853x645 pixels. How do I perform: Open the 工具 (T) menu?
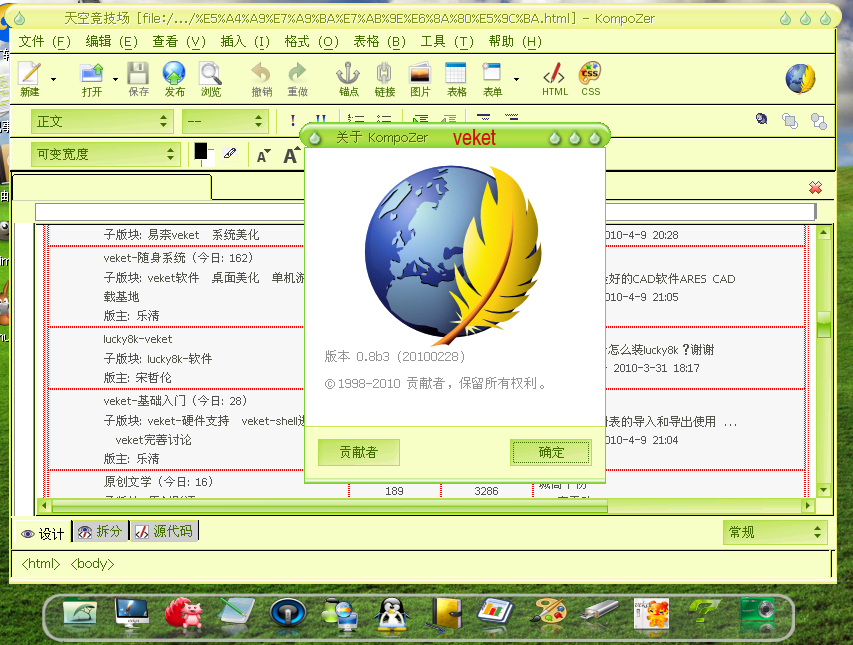coord(447,41)
